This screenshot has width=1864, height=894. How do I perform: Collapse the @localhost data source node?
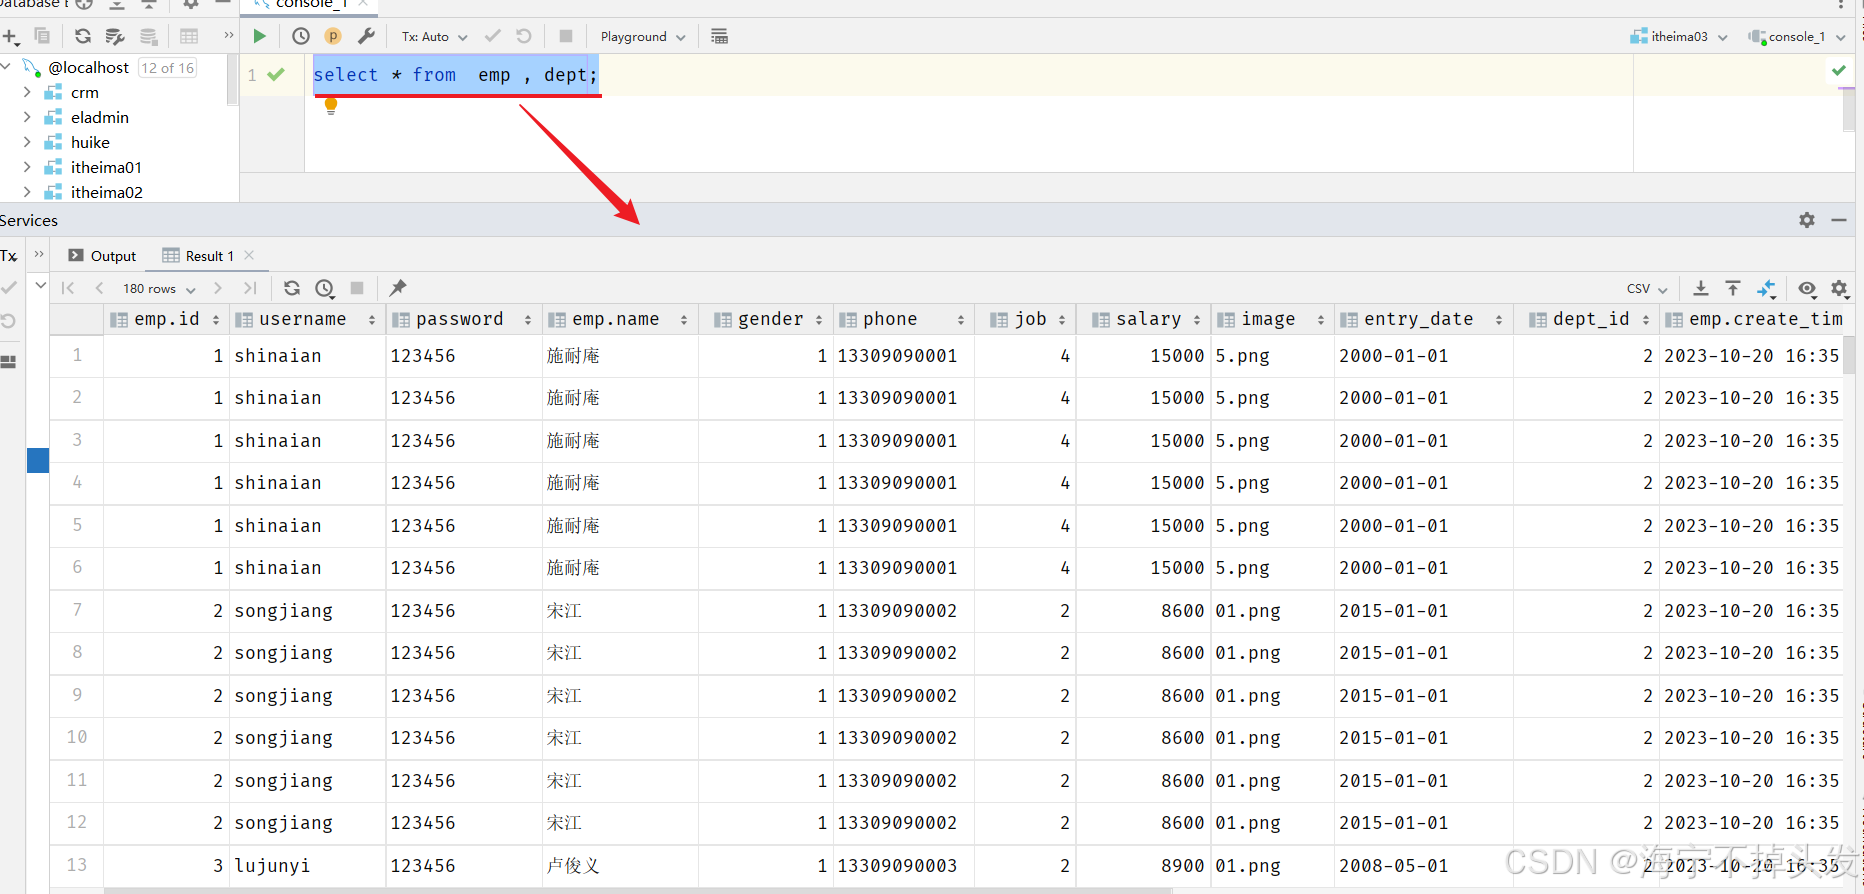pyautogui.click(x=6, y=67)
